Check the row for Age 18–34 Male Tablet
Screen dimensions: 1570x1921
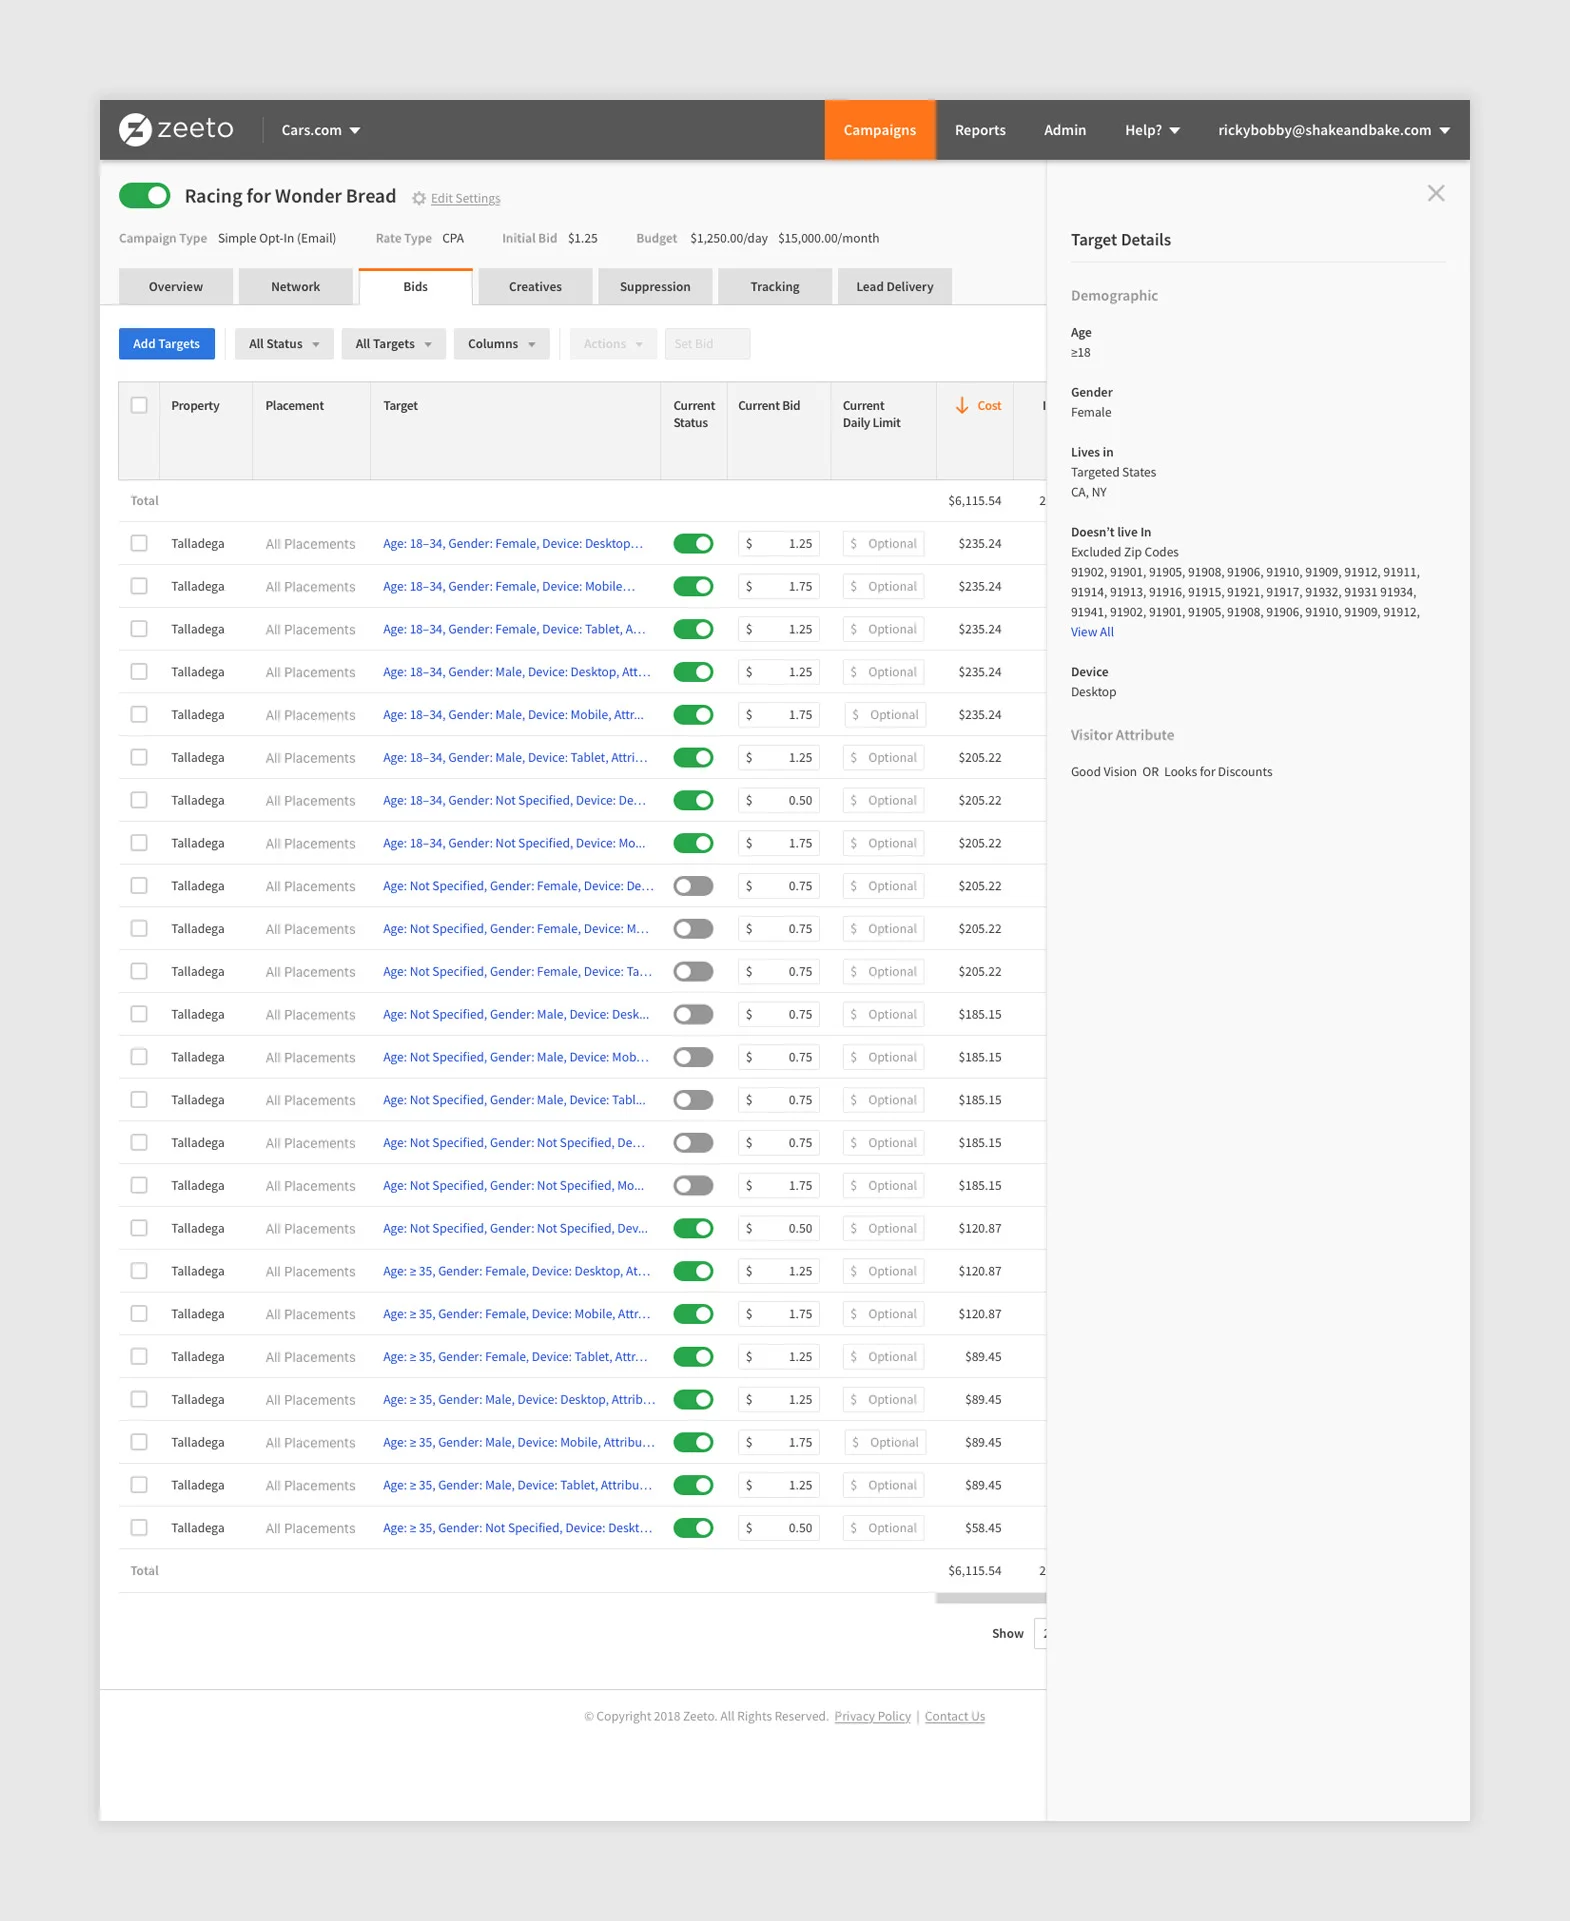click(x=139, y=757)
